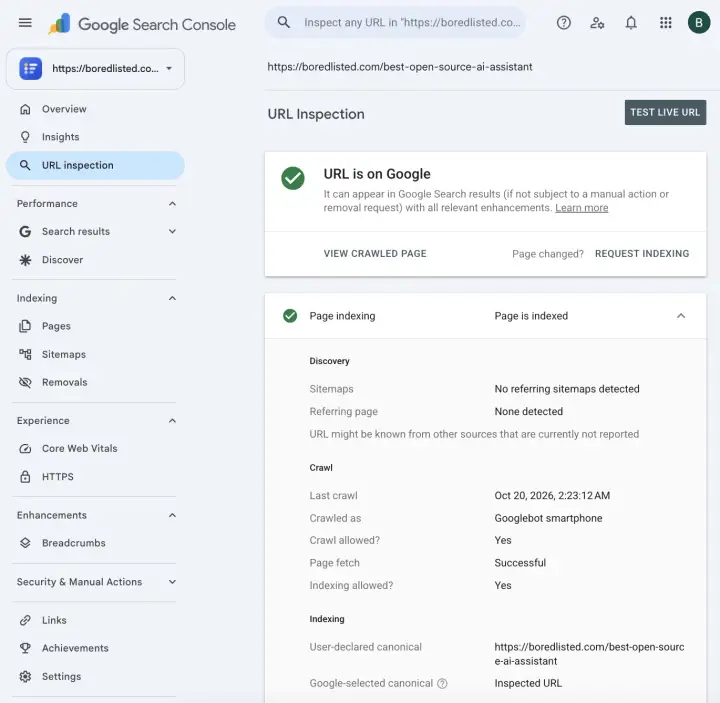Click 'None detected' referring page value
Image resolution: width=720 pixels, height=703 pixels.
pyautogui.click(x=528, y=411)
